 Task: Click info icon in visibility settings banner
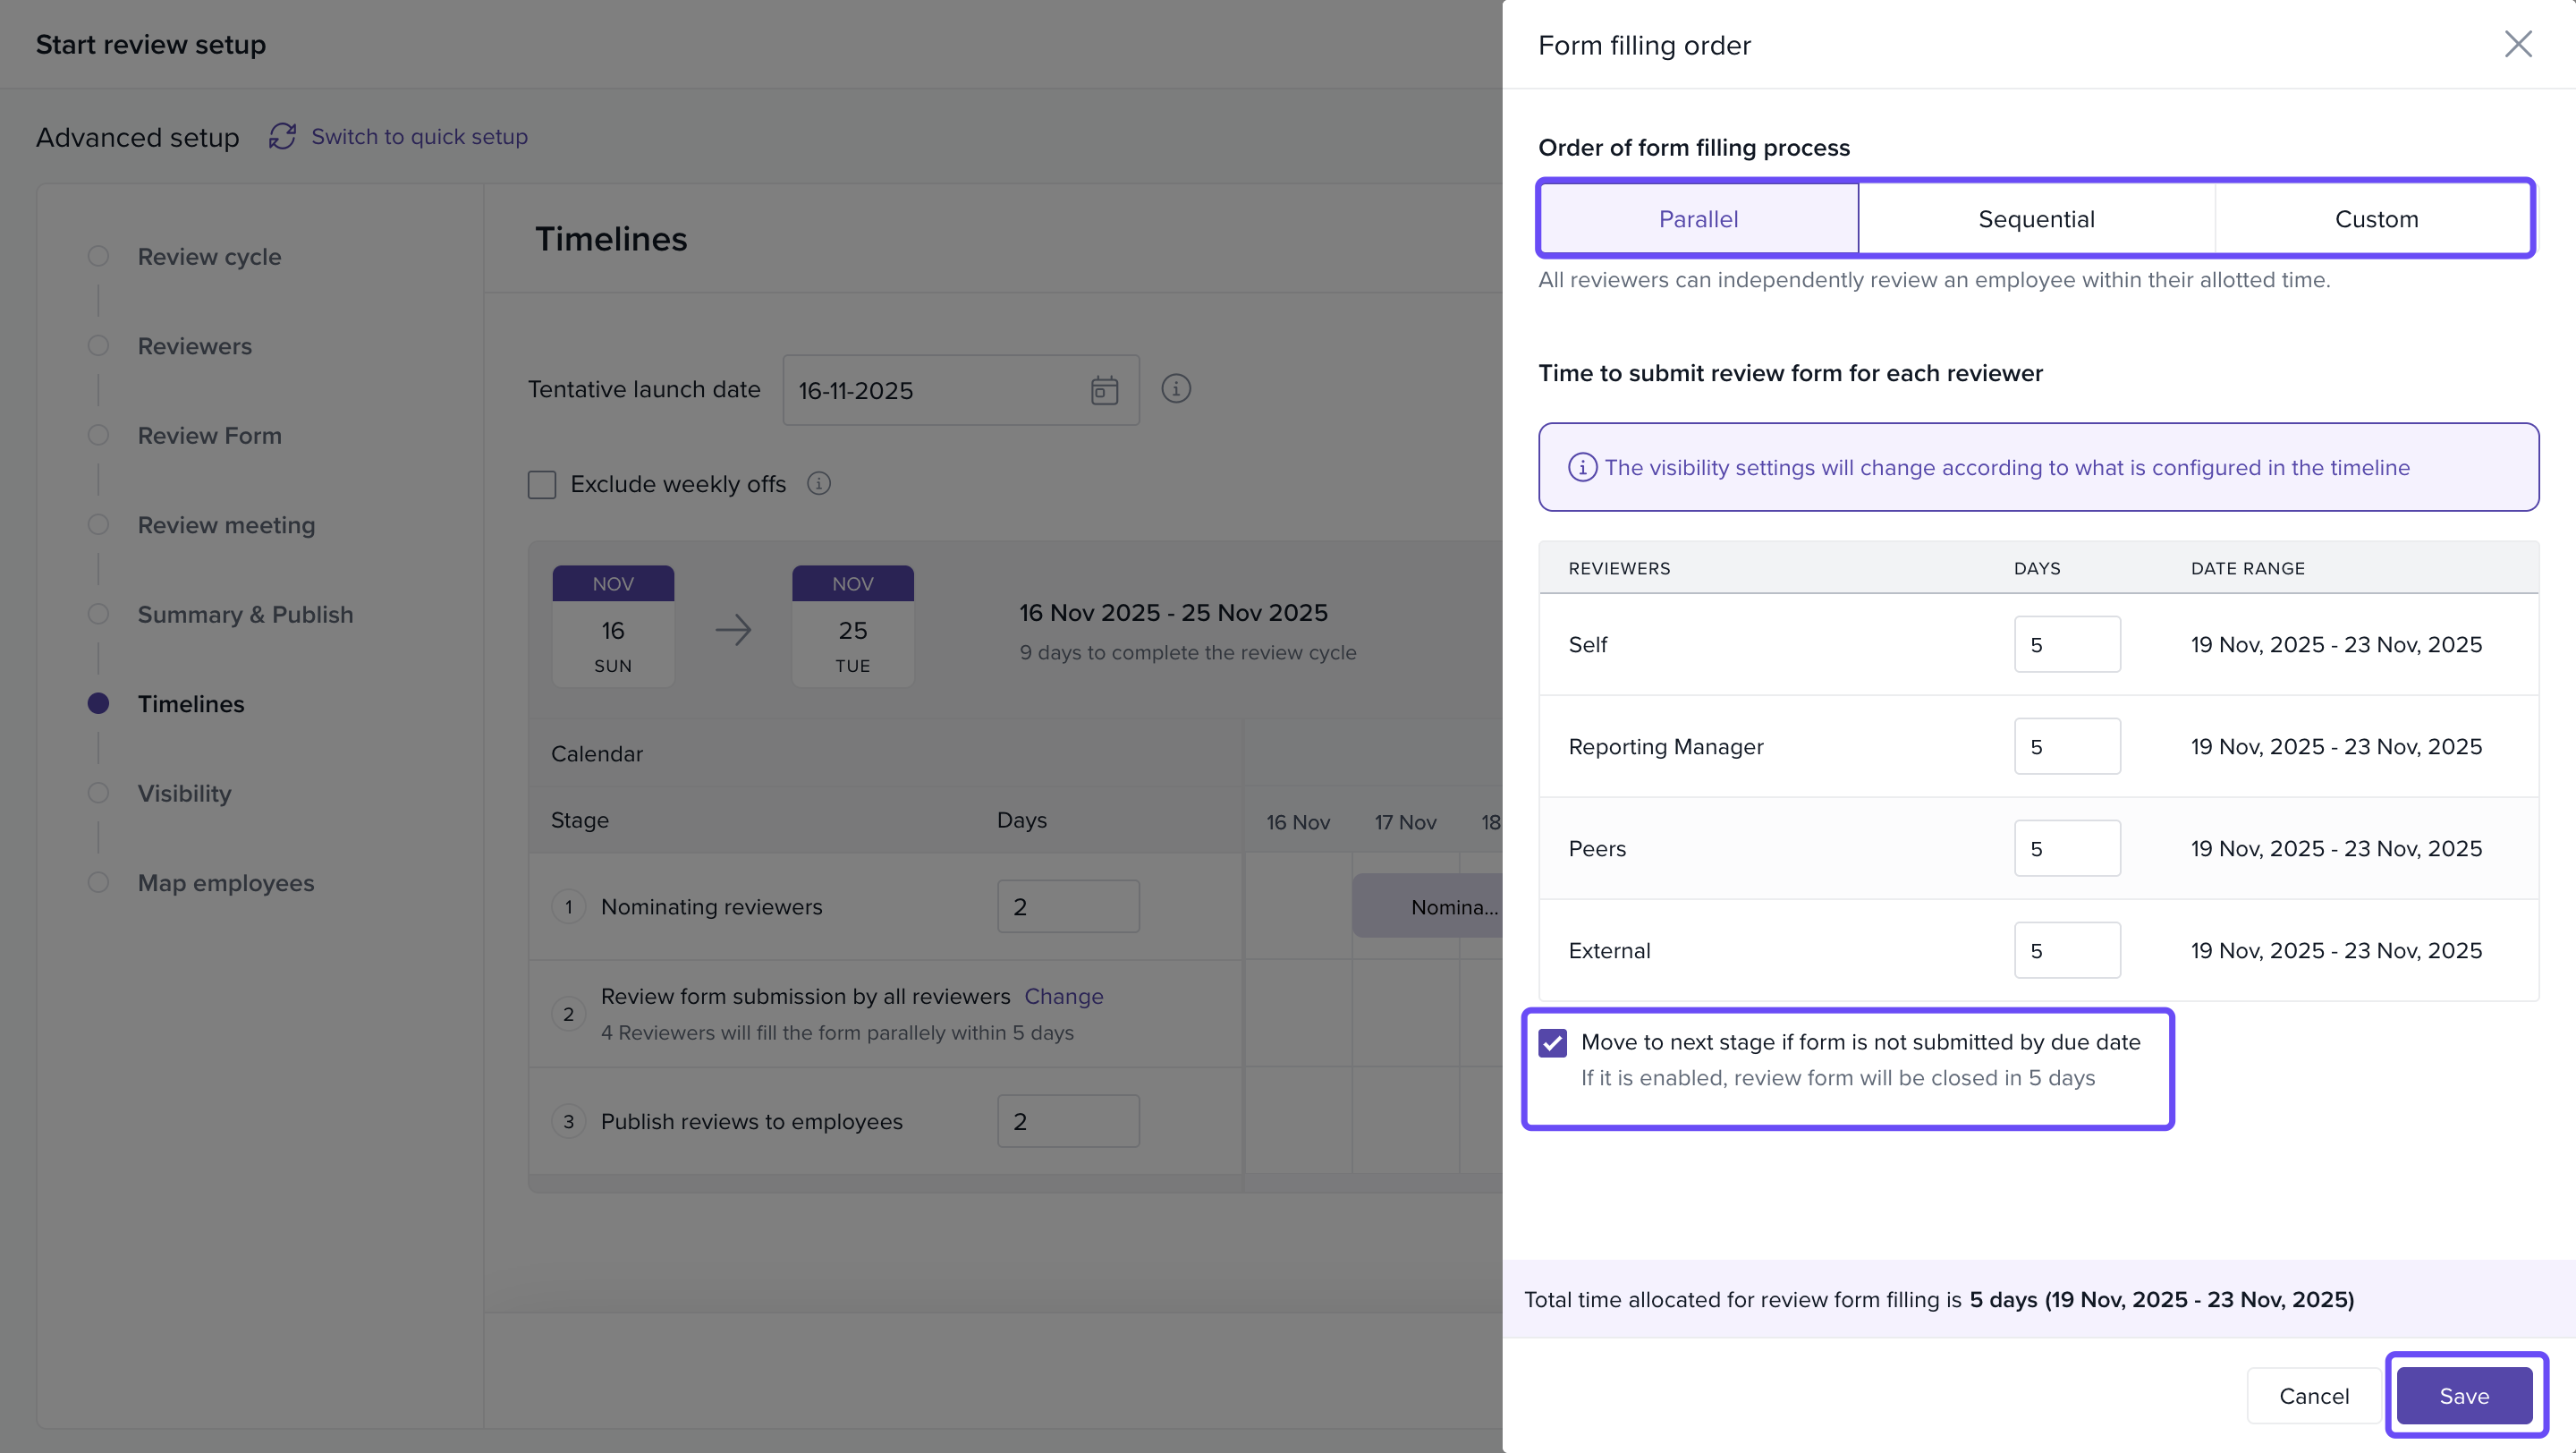click(x=1581, y=467)
